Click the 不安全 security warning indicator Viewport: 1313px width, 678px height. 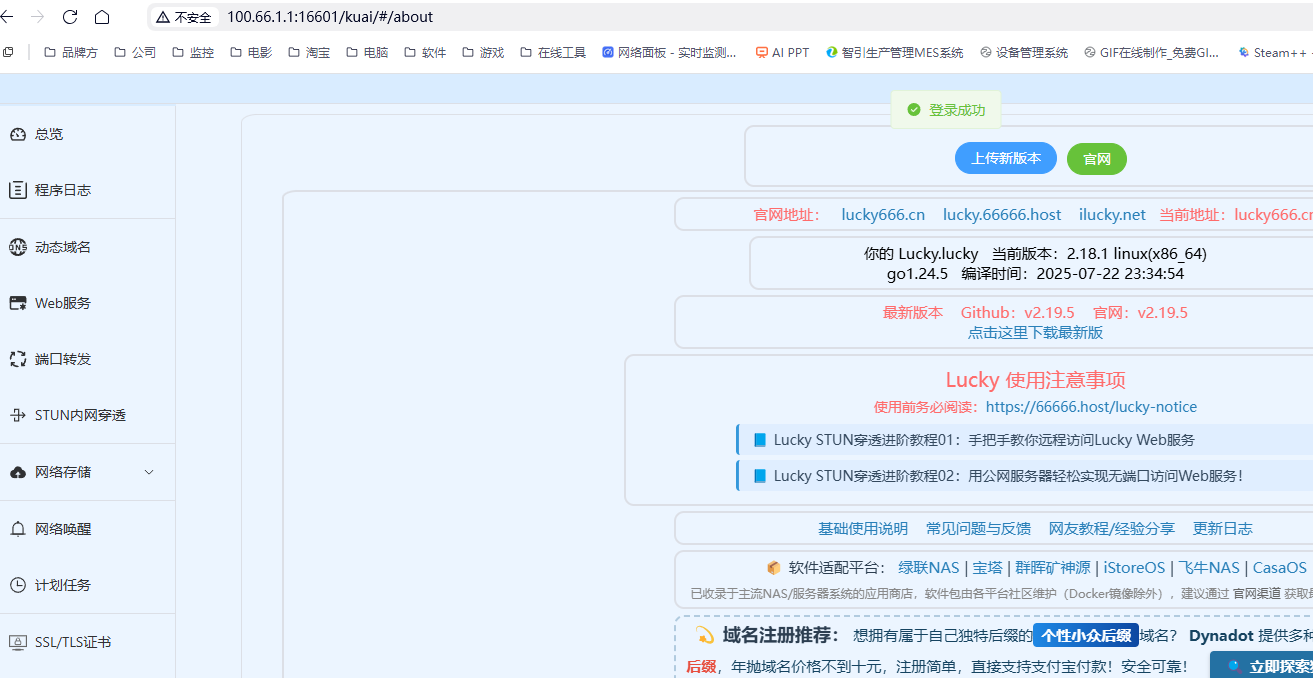183,17
